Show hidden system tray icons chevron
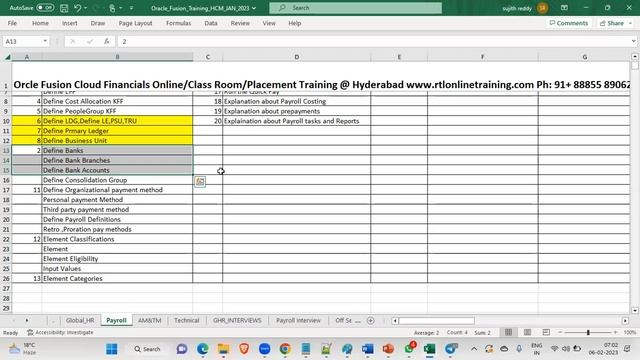The width and height of the screenshot is (640, 360). point(474,349)
